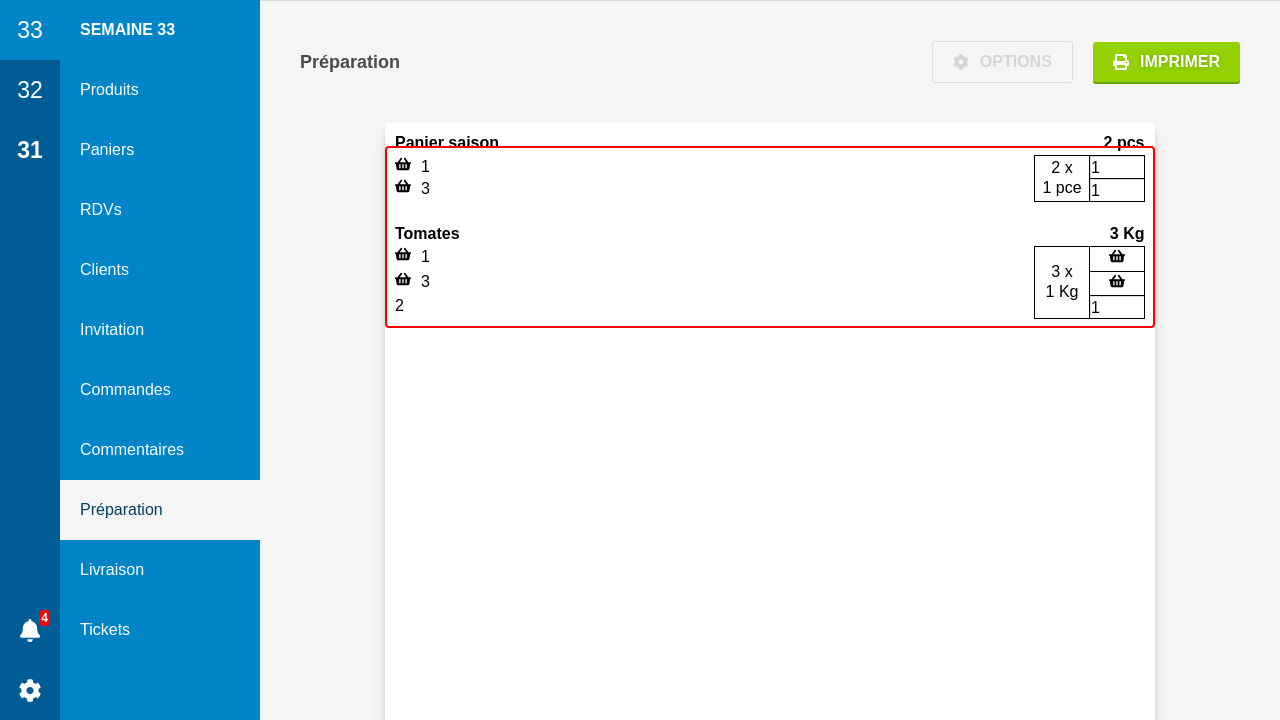Click the Tomates product heading
1280x720 pixels.
427,234
